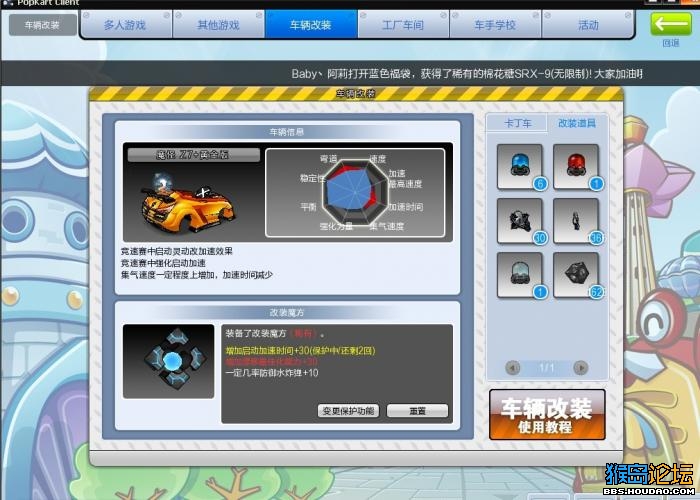This screenshot has width=700, height=500.
Task: Click the 装备了改装魔方 status line
Action: pyautogui.click(x=275, y=333)
